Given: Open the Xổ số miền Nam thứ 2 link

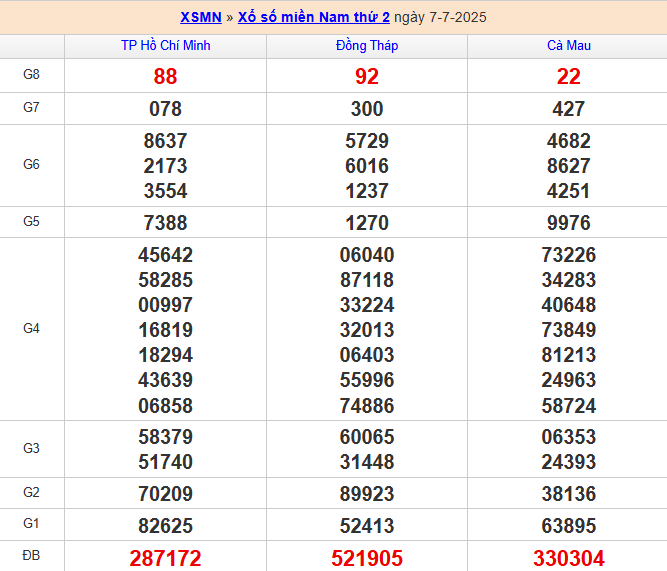Looking at the screenshot, I should [x=314, y=17].
